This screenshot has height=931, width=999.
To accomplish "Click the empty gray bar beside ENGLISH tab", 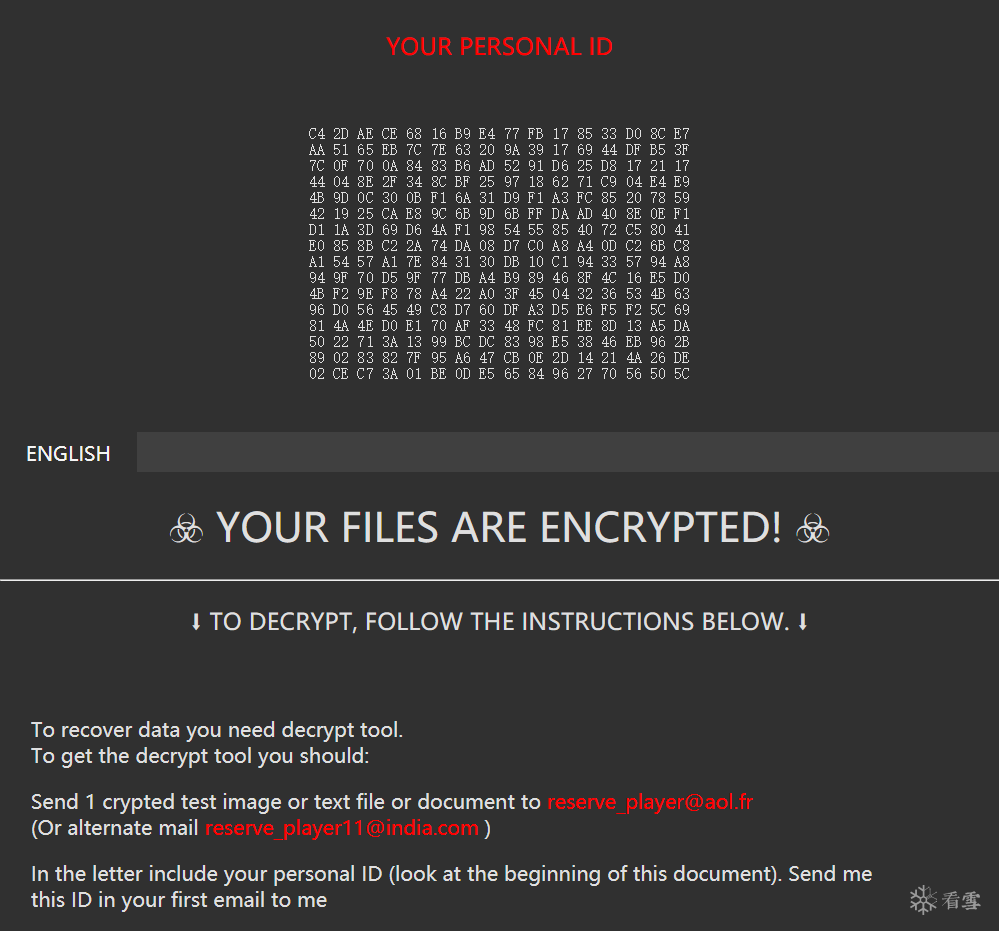I will 567,452.
